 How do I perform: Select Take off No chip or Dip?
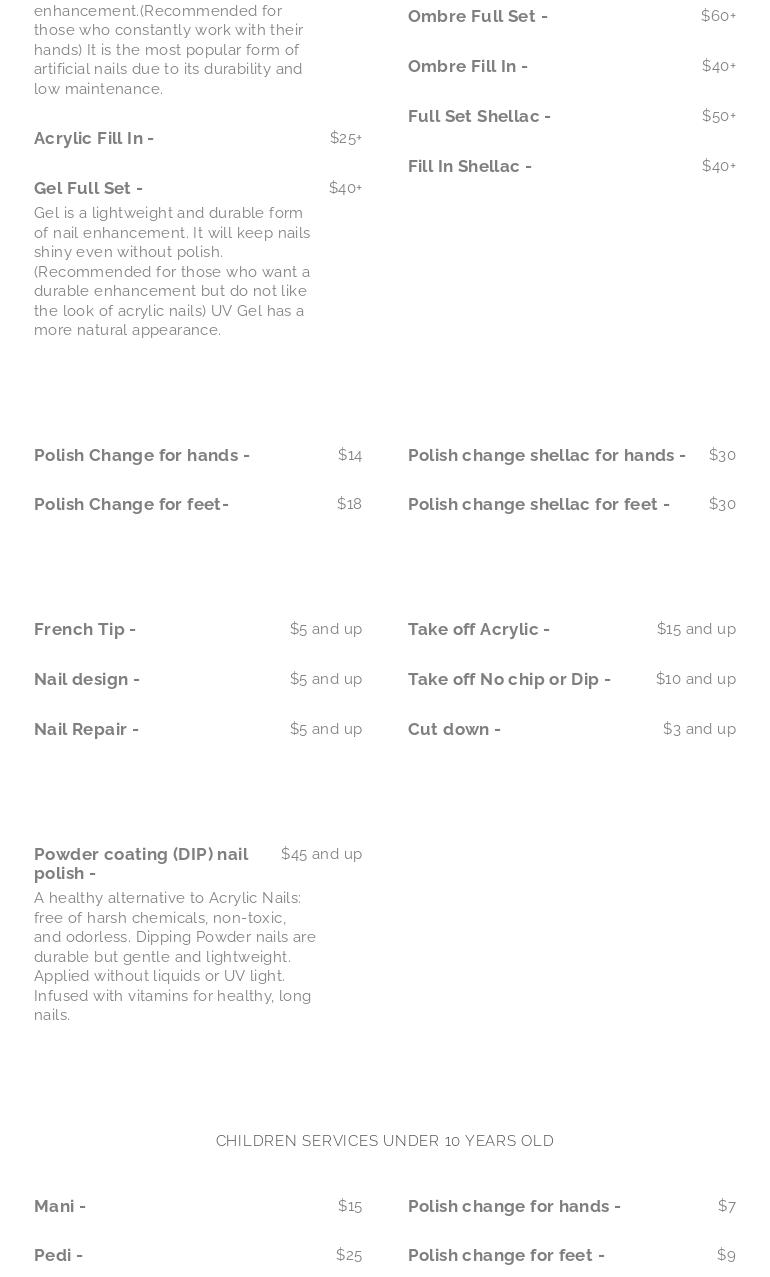click(x=509, y=679)
